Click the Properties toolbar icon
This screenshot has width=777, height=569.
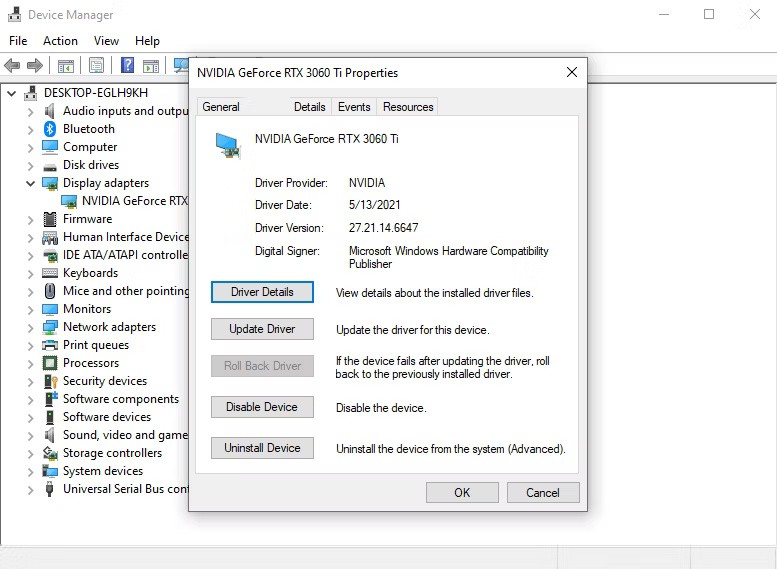(x=96, y=66)
